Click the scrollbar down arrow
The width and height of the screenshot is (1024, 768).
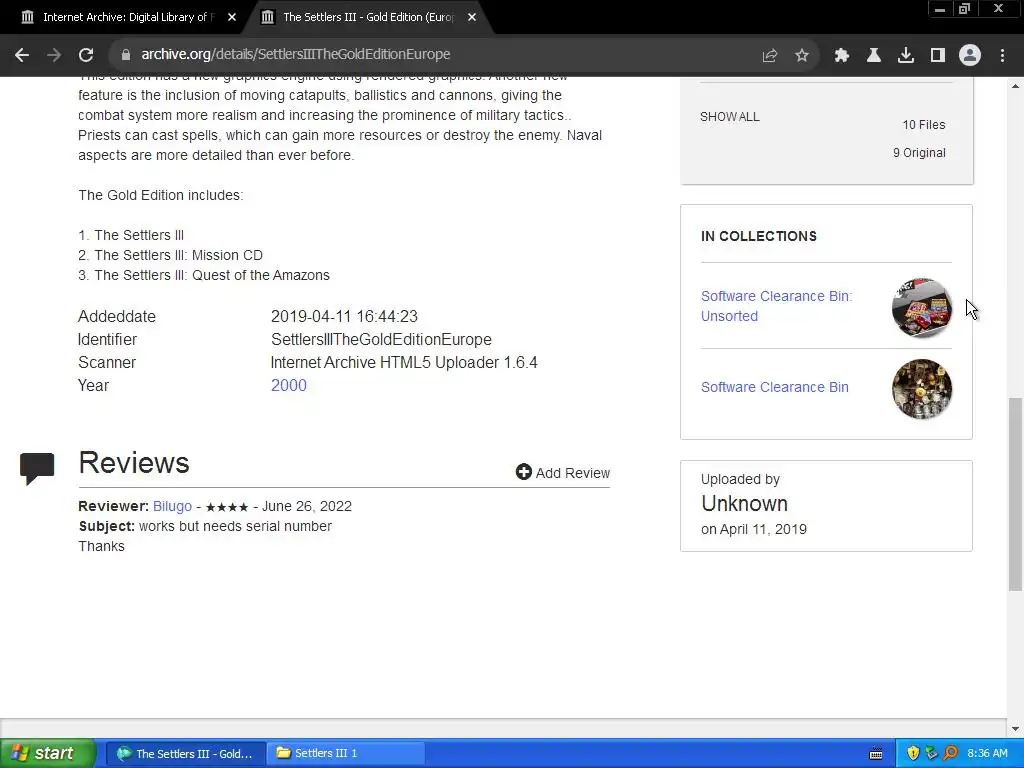point(1016,729)
